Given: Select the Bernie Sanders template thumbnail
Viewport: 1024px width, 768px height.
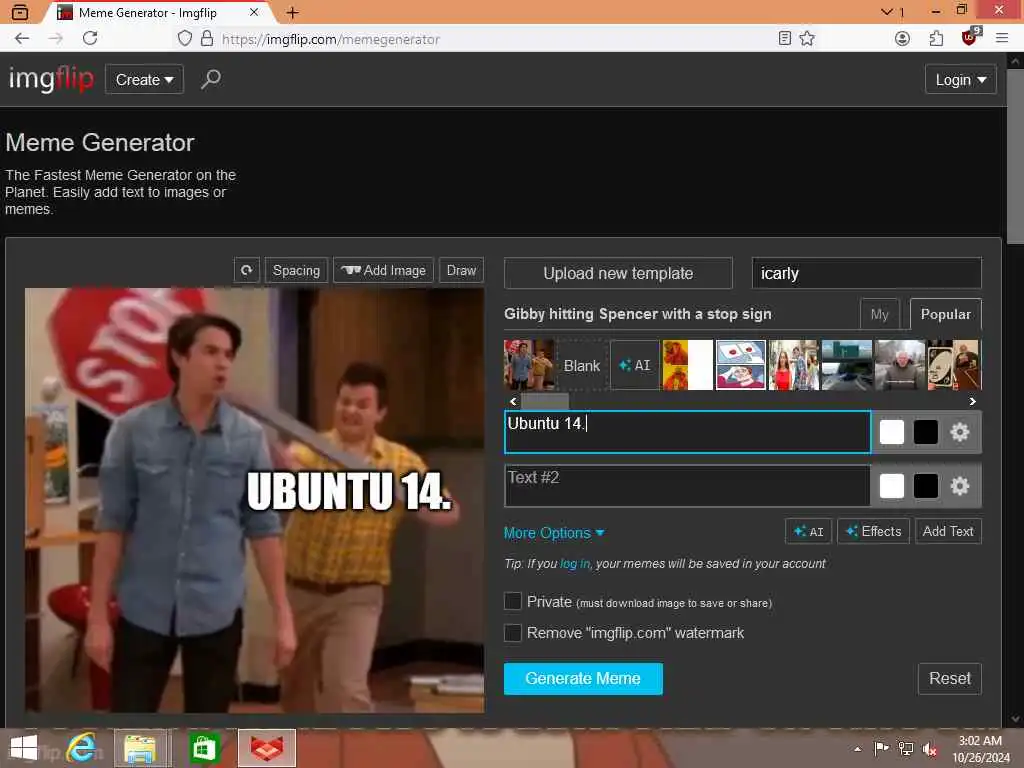Looking at the screenshot, I should coord(900,364).
